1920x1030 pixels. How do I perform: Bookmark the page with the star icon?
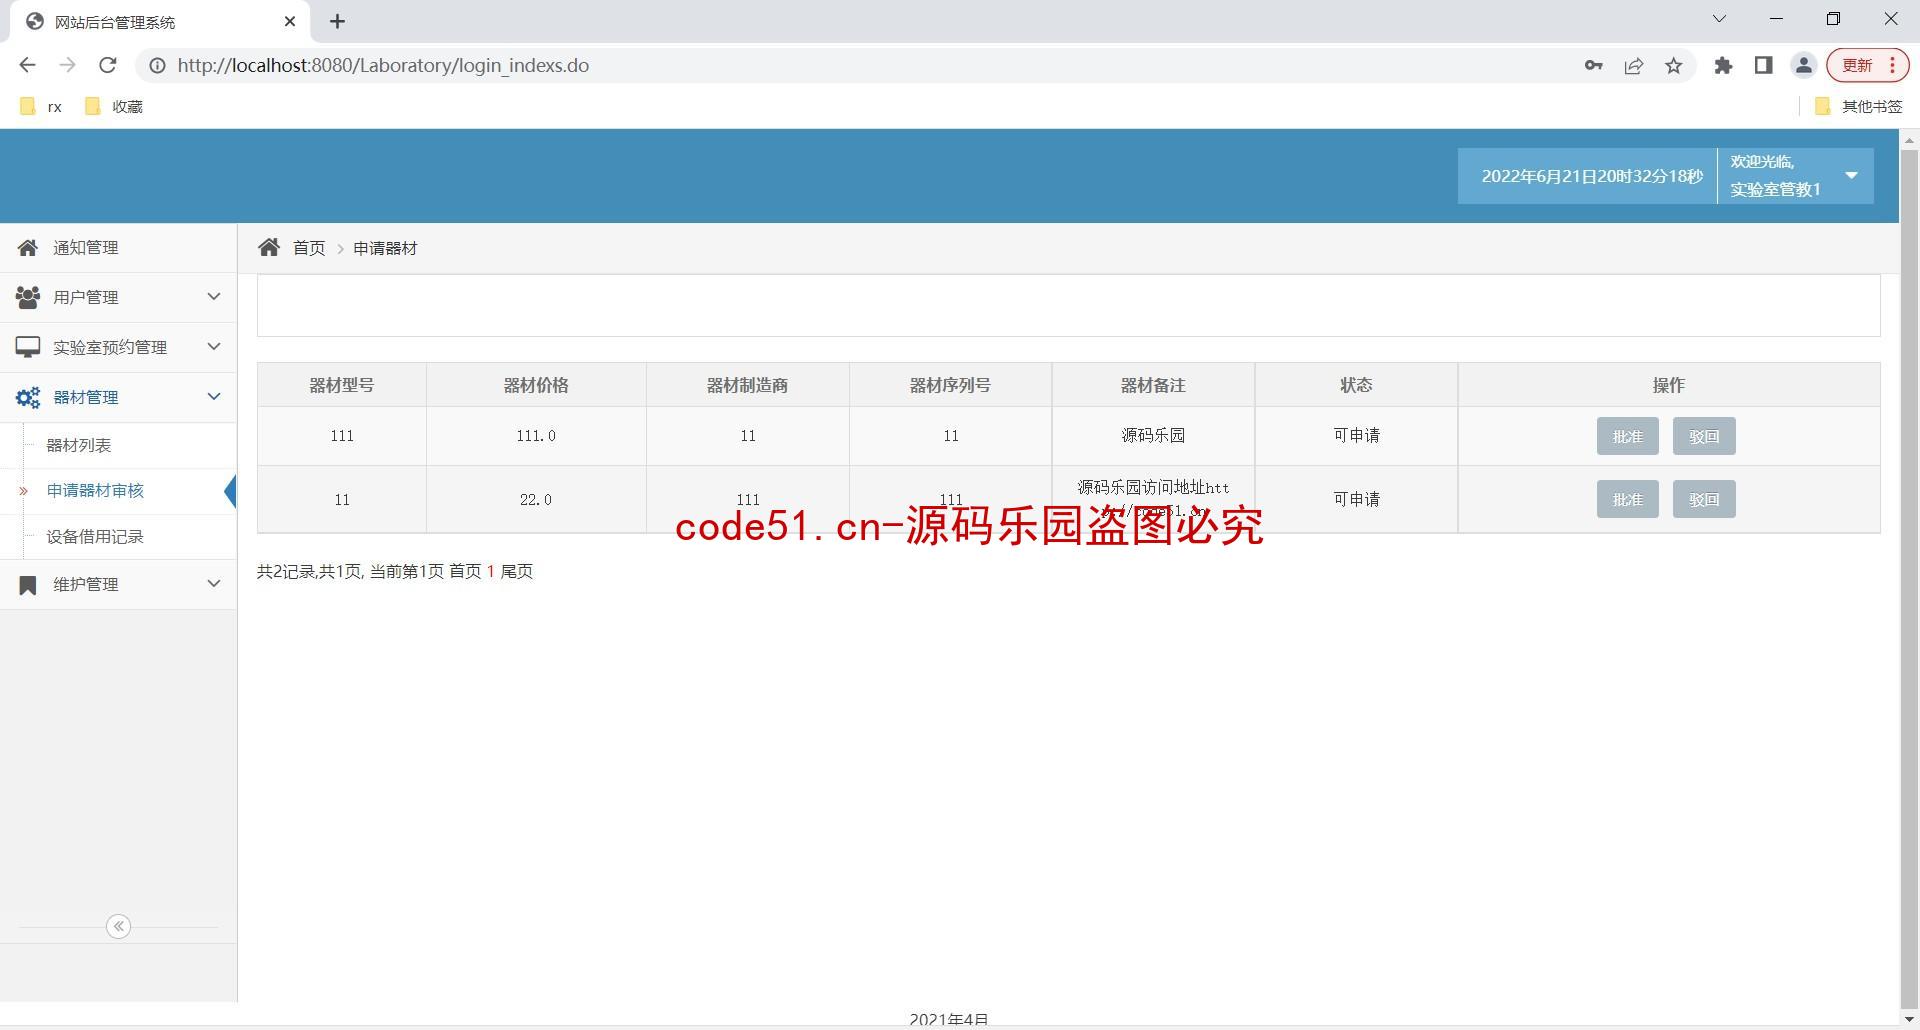pyautogui.click(x=1673, y=65)
